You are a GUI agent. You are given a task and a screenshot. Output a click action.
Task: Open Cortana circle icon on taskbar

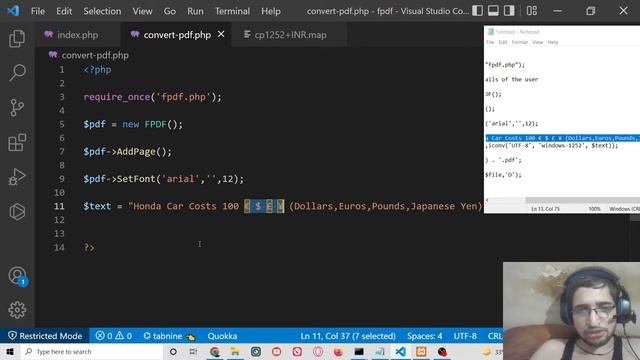[173, 351]
